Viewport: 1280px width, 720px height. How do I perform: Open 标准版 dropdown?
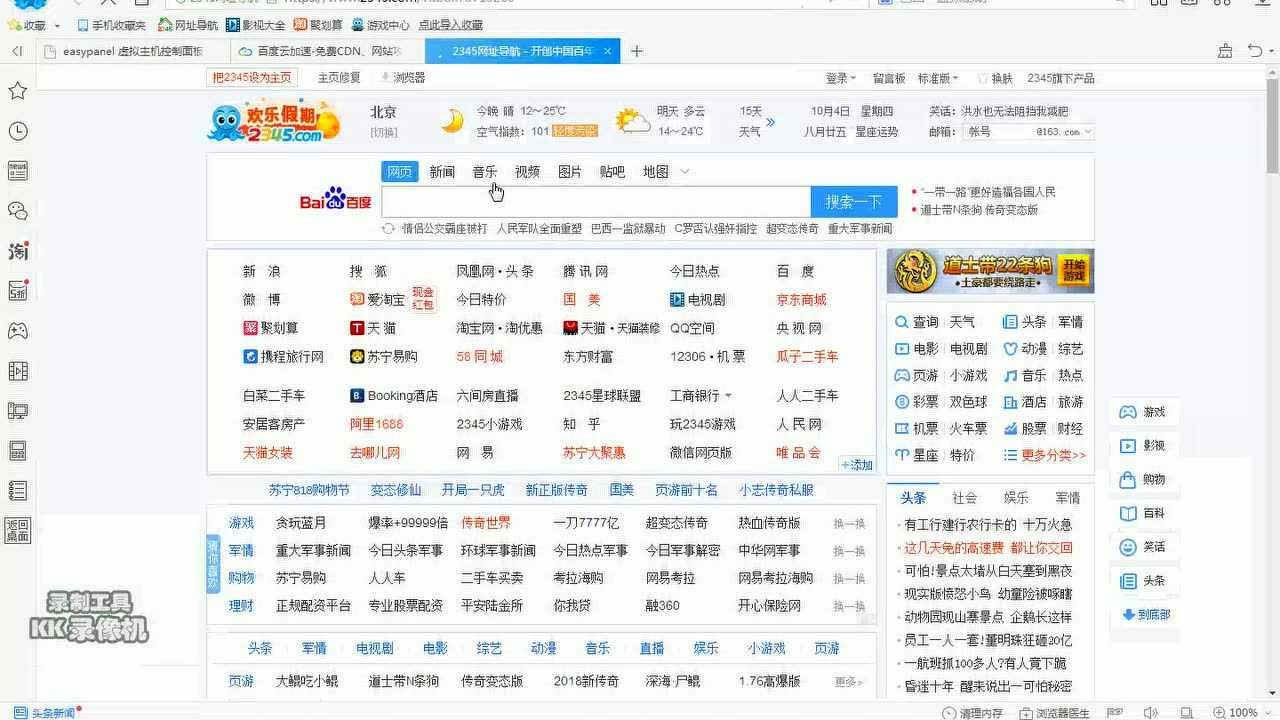938,78
